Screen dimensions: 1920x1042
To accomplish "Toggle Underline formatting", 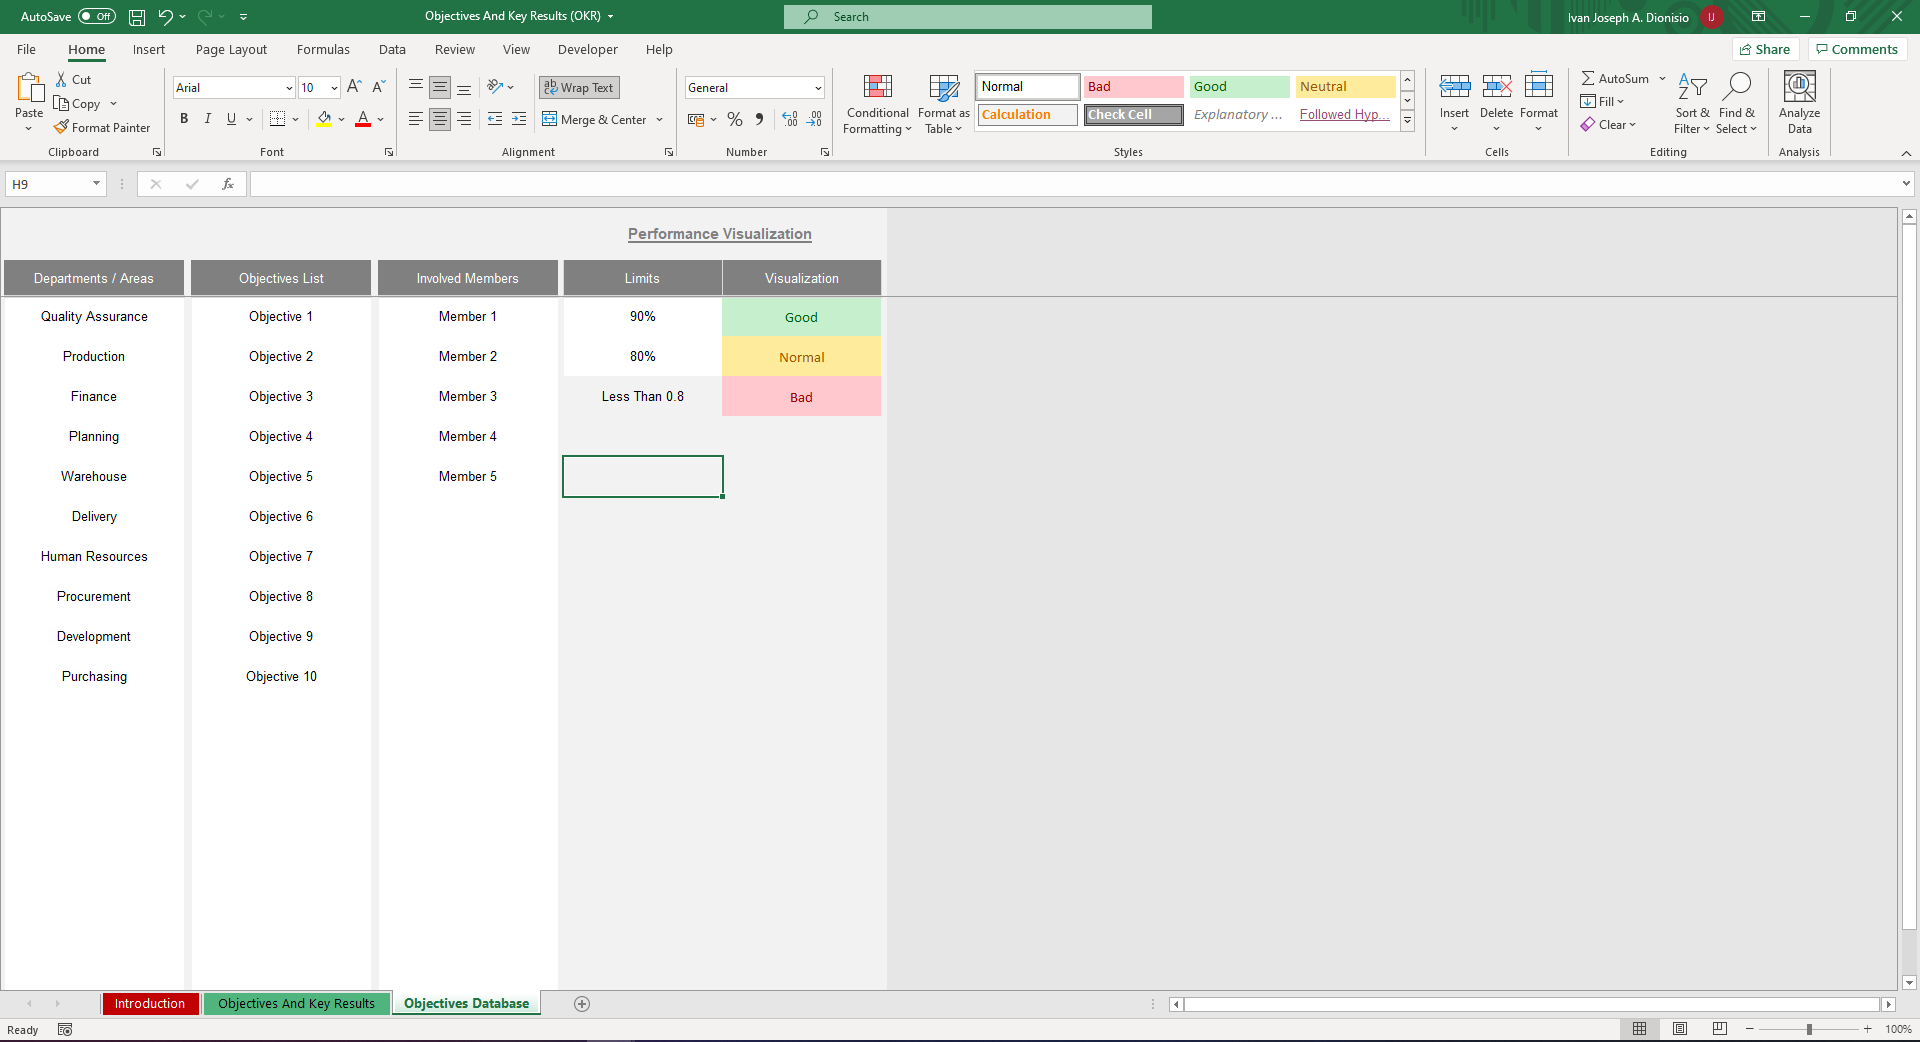I will coord(231,119).
